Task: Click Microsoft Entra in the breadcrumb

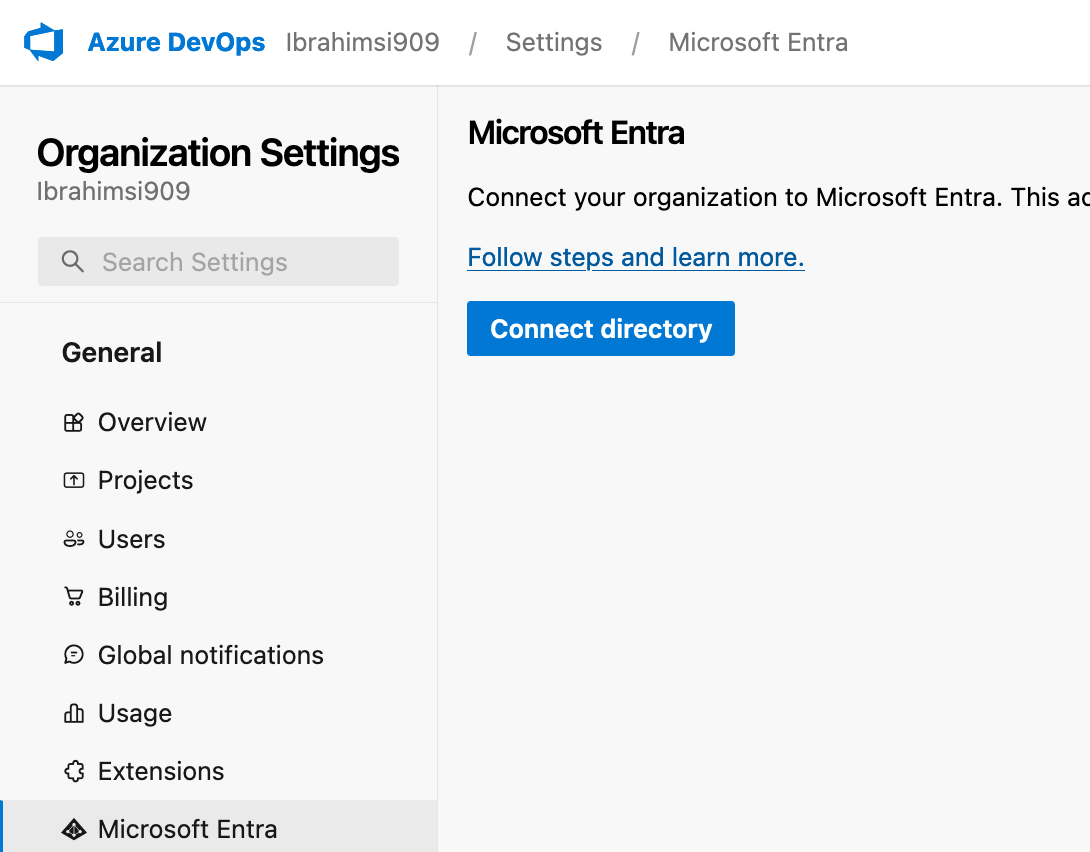Action: point(757,42)
